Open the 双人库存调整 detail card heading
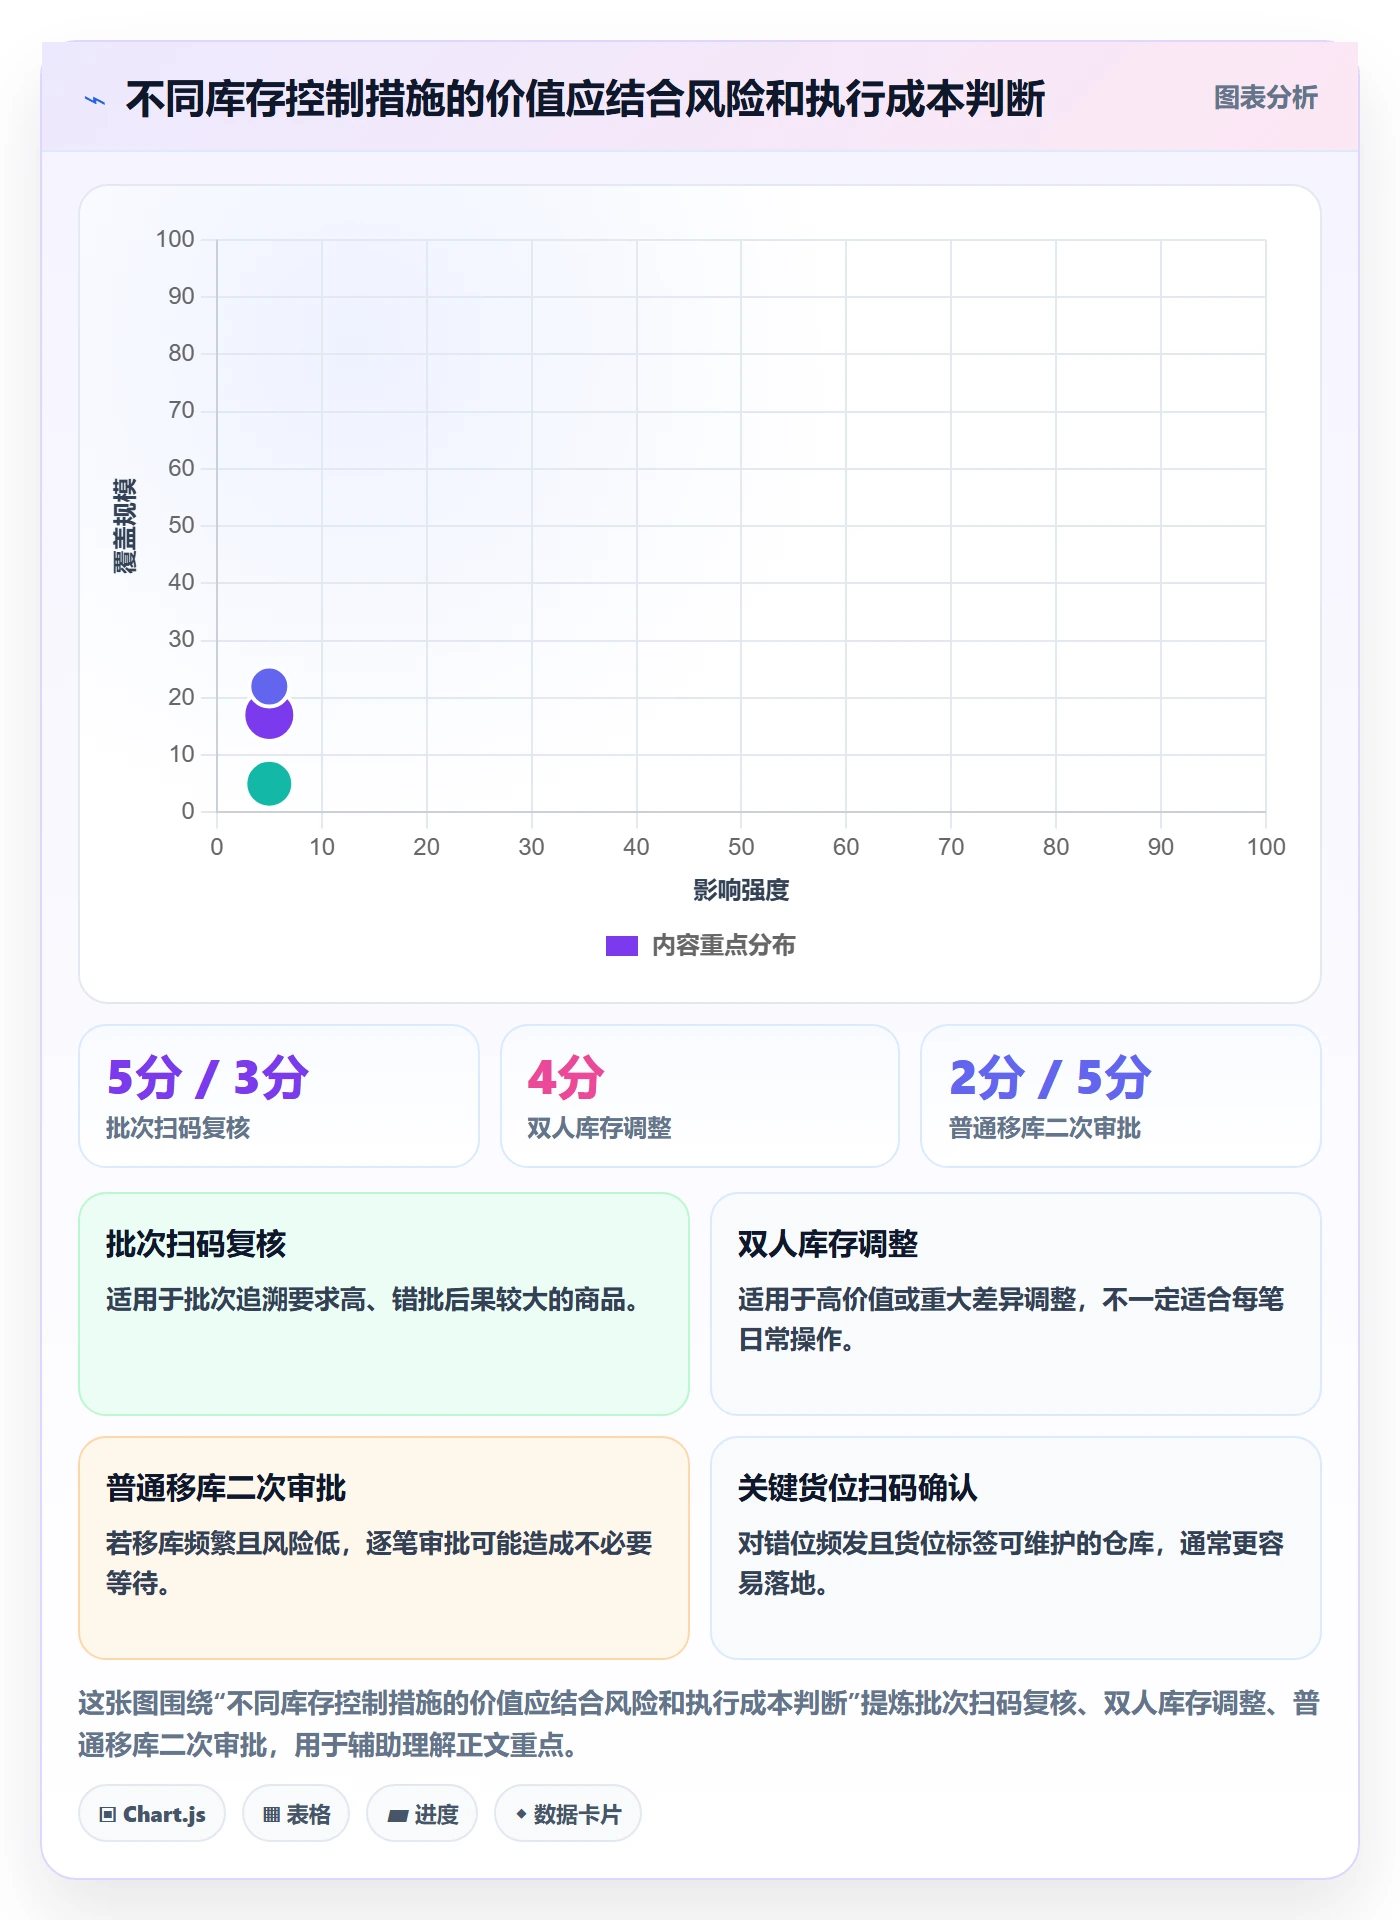Screen dimensions: 1400x1920 (828, 1244)
